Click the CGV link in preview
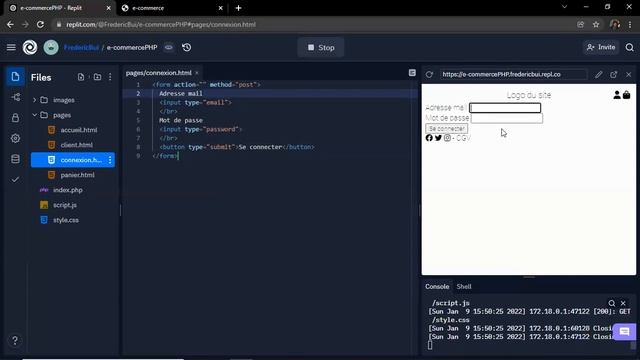Screen dimensions: 640x360 tap(463, 138)
